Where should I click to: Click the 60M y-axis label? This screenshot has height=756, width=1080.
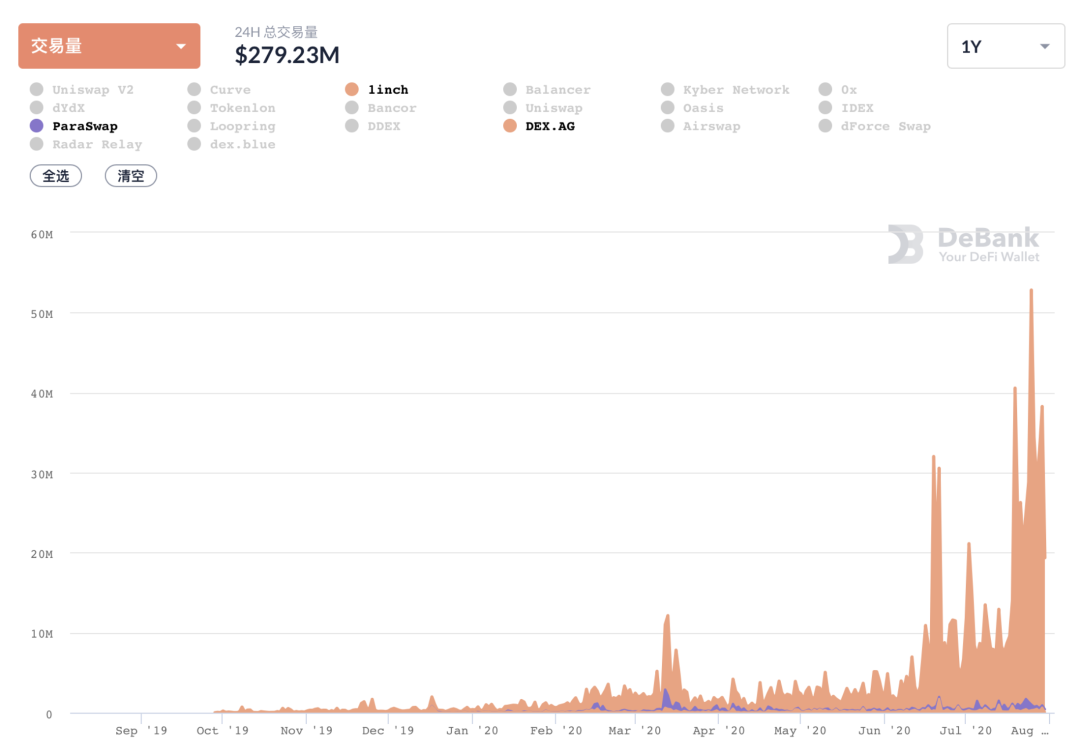(x=41, y=235)
